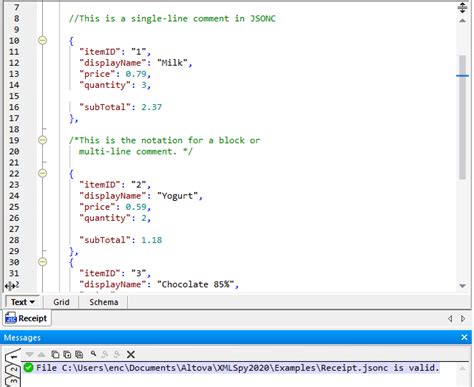Click the quantity value 3 on line 14

[144, 85]
